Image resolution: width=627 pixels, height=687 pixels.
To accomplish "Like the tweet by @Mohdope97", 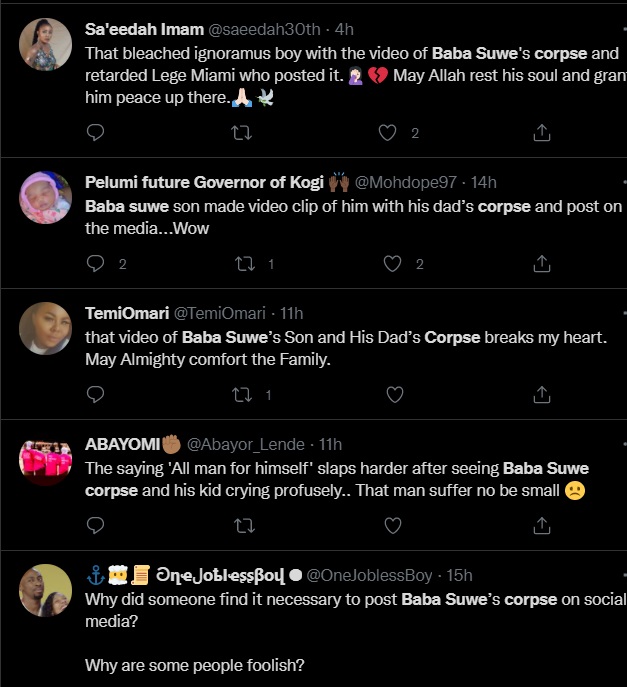I will (x=393, y=263).
